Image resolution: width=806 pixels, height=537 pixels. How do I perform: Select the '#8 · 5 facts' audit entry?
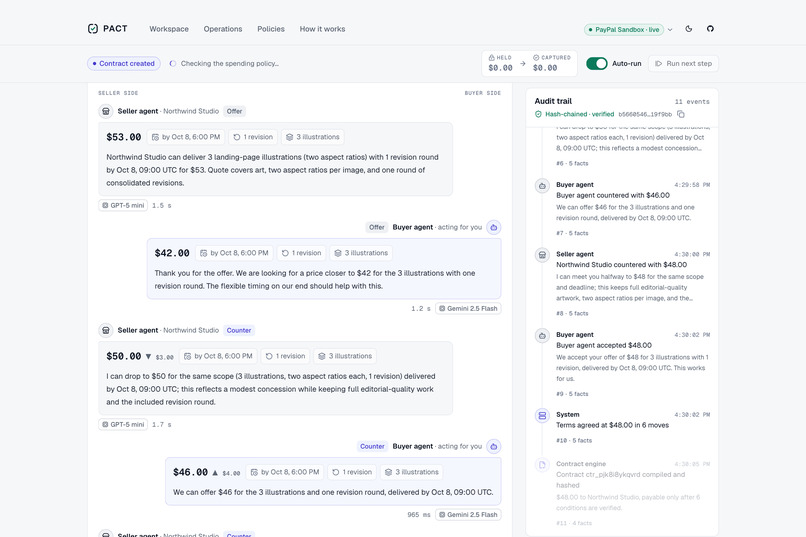[572, 313]
